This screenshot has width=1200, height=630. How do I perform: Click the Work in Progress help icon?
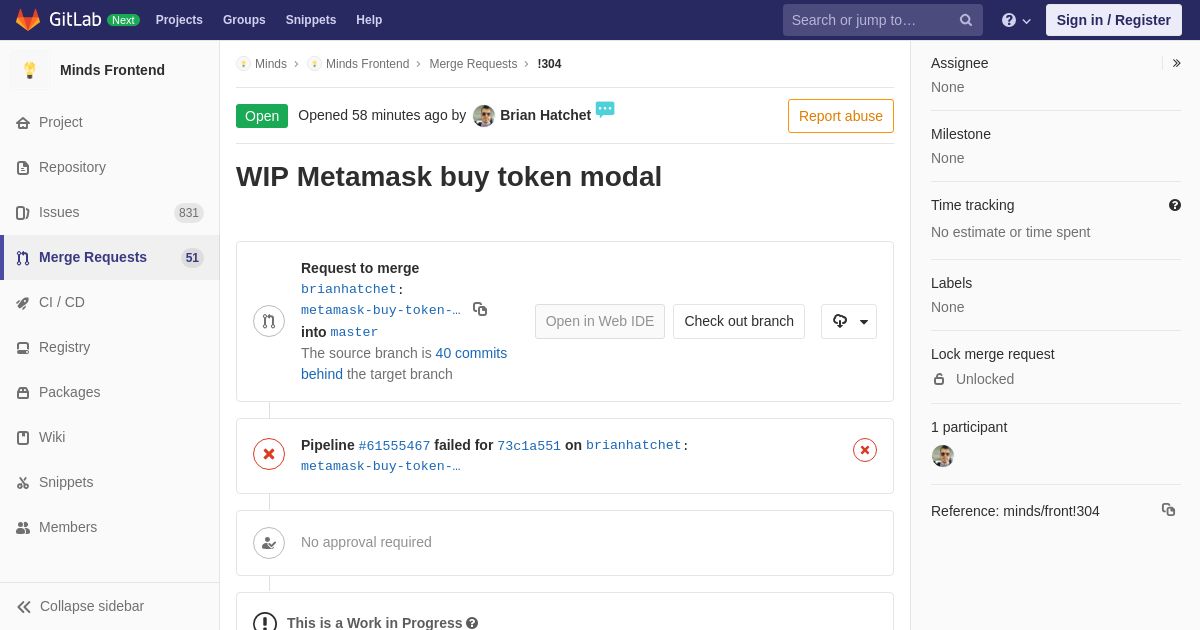click(472, 623)
